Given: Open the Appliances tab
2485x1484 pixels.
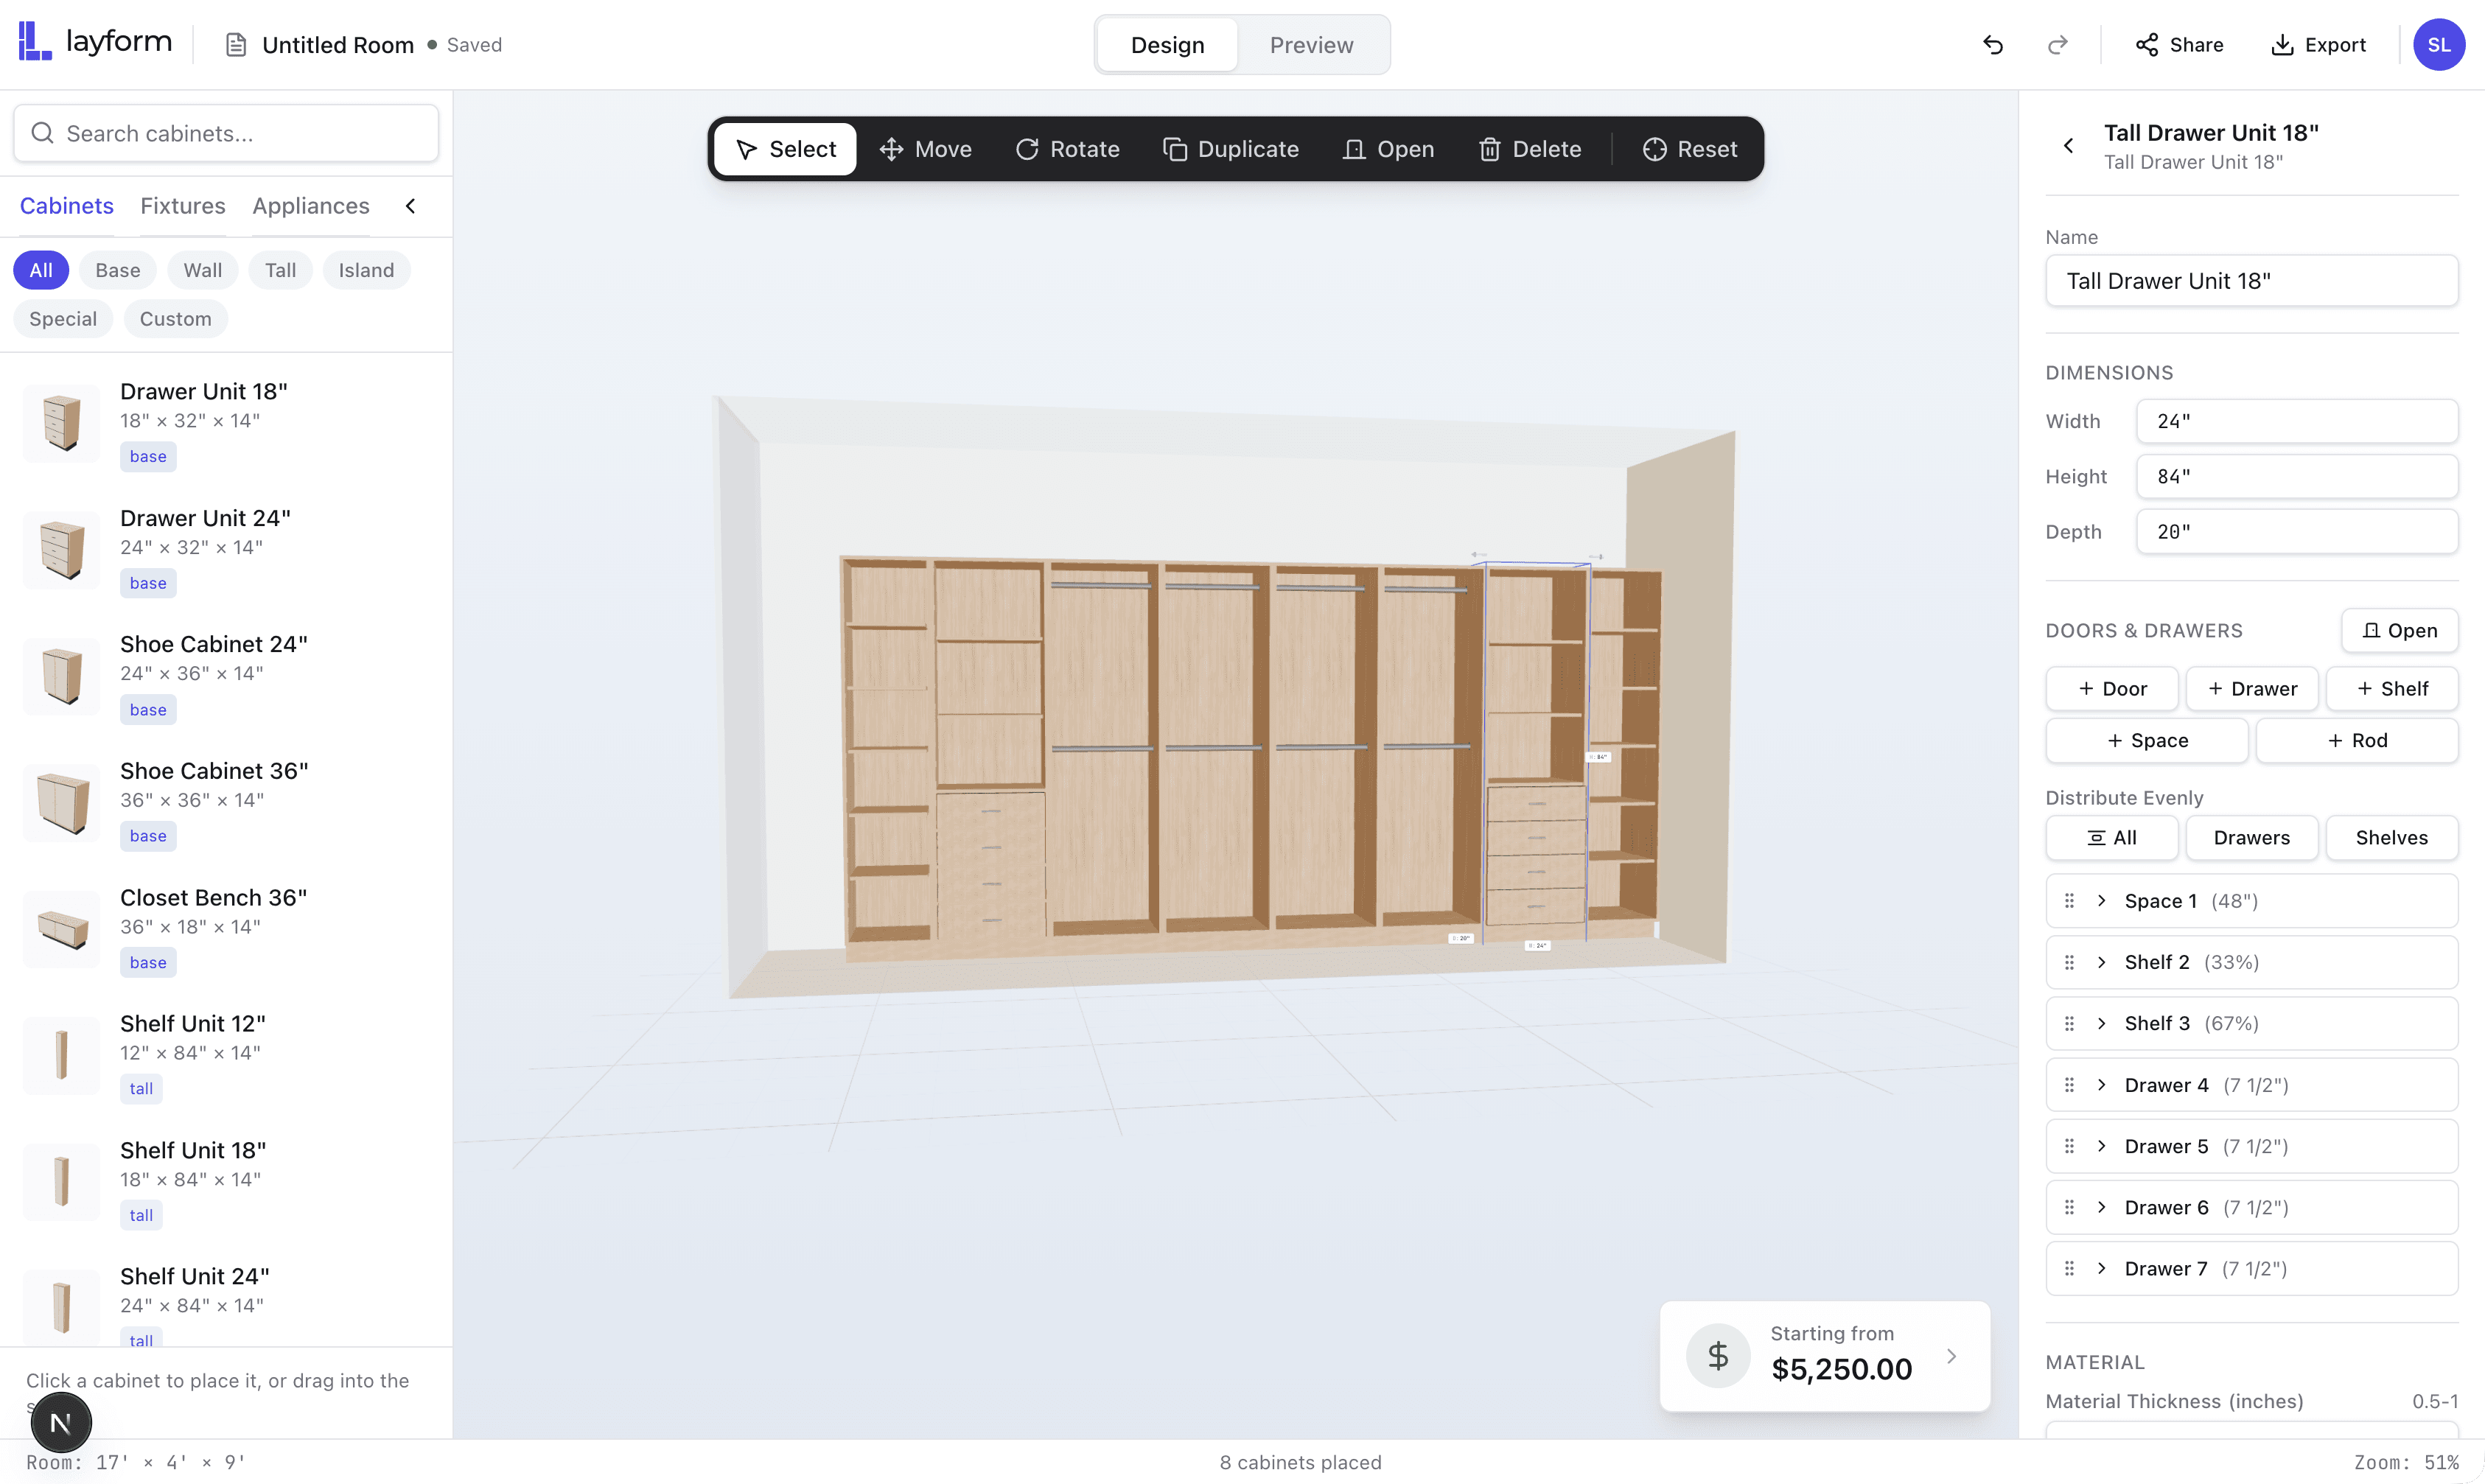Looking at the screenshot, I should tap(311, 206).
